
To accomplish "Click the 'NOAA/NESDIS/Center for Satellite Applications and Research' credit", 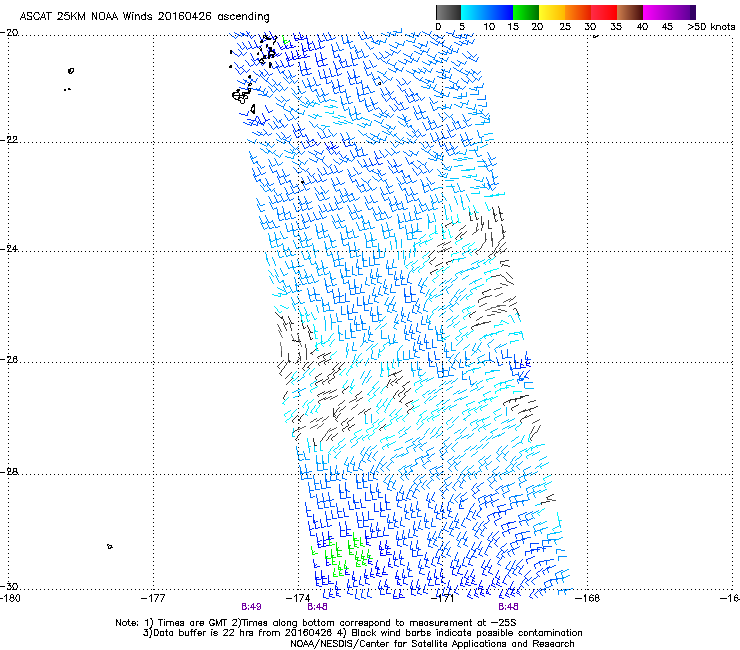I will coord(432,644).
